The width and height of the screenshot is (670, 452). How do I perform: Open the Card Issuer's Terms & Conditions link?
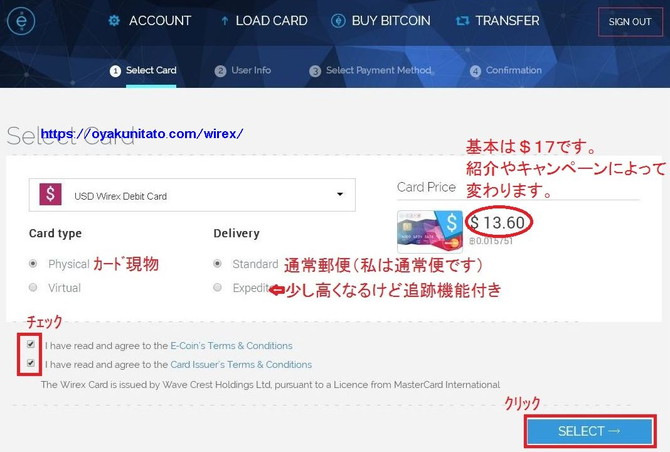click(241, 364)
